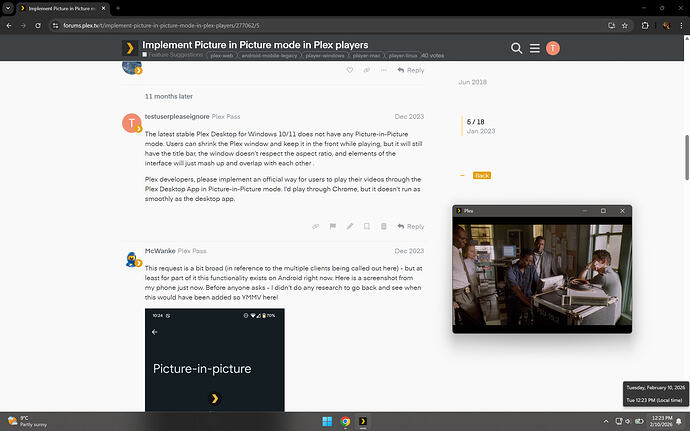This screenshot has width=690, height=431.
Task: Copy link of testuserpleaseignore's post
Action: coord(316,226)
